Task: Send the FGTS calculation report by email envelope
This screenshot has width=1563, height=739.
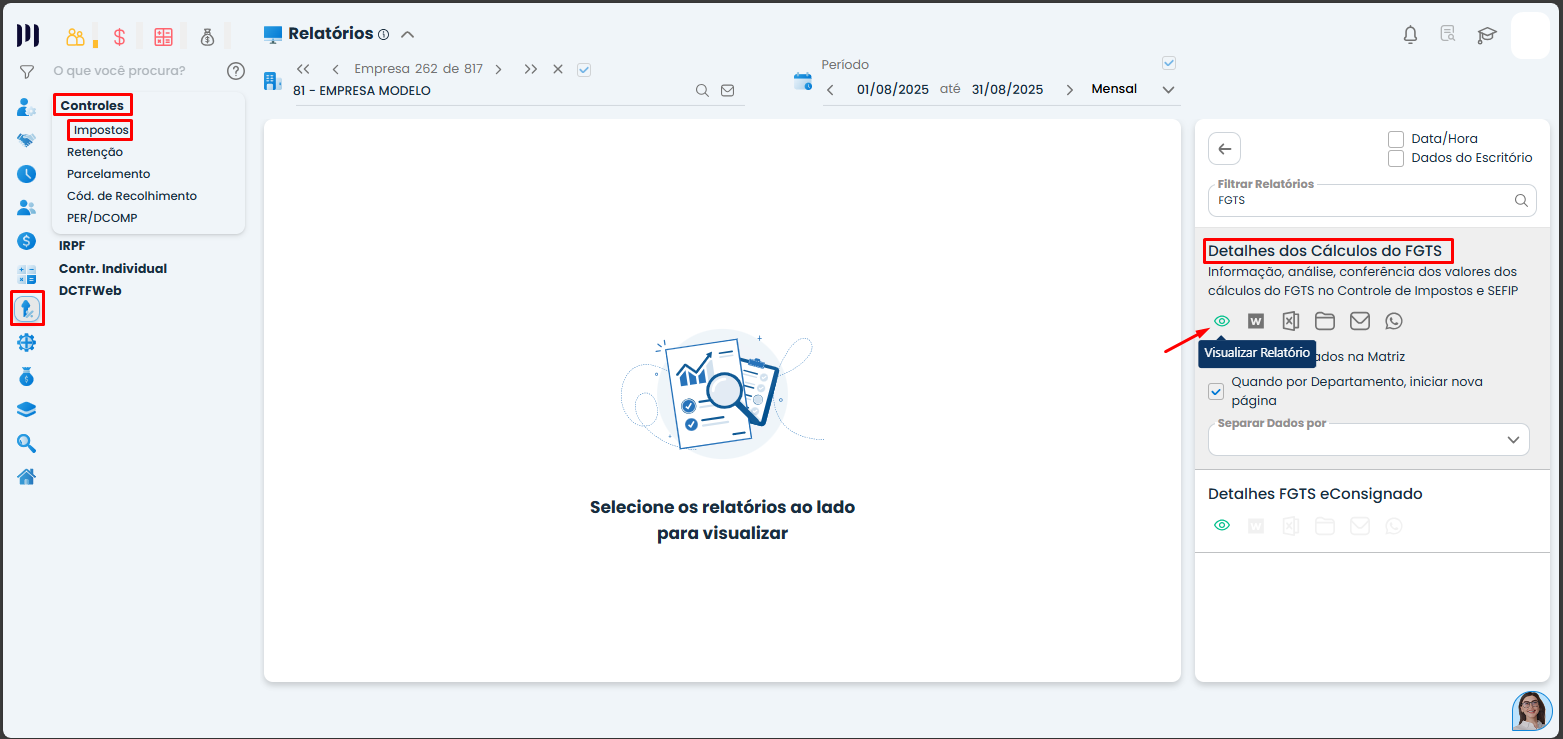Action: tap(1359, 321)
